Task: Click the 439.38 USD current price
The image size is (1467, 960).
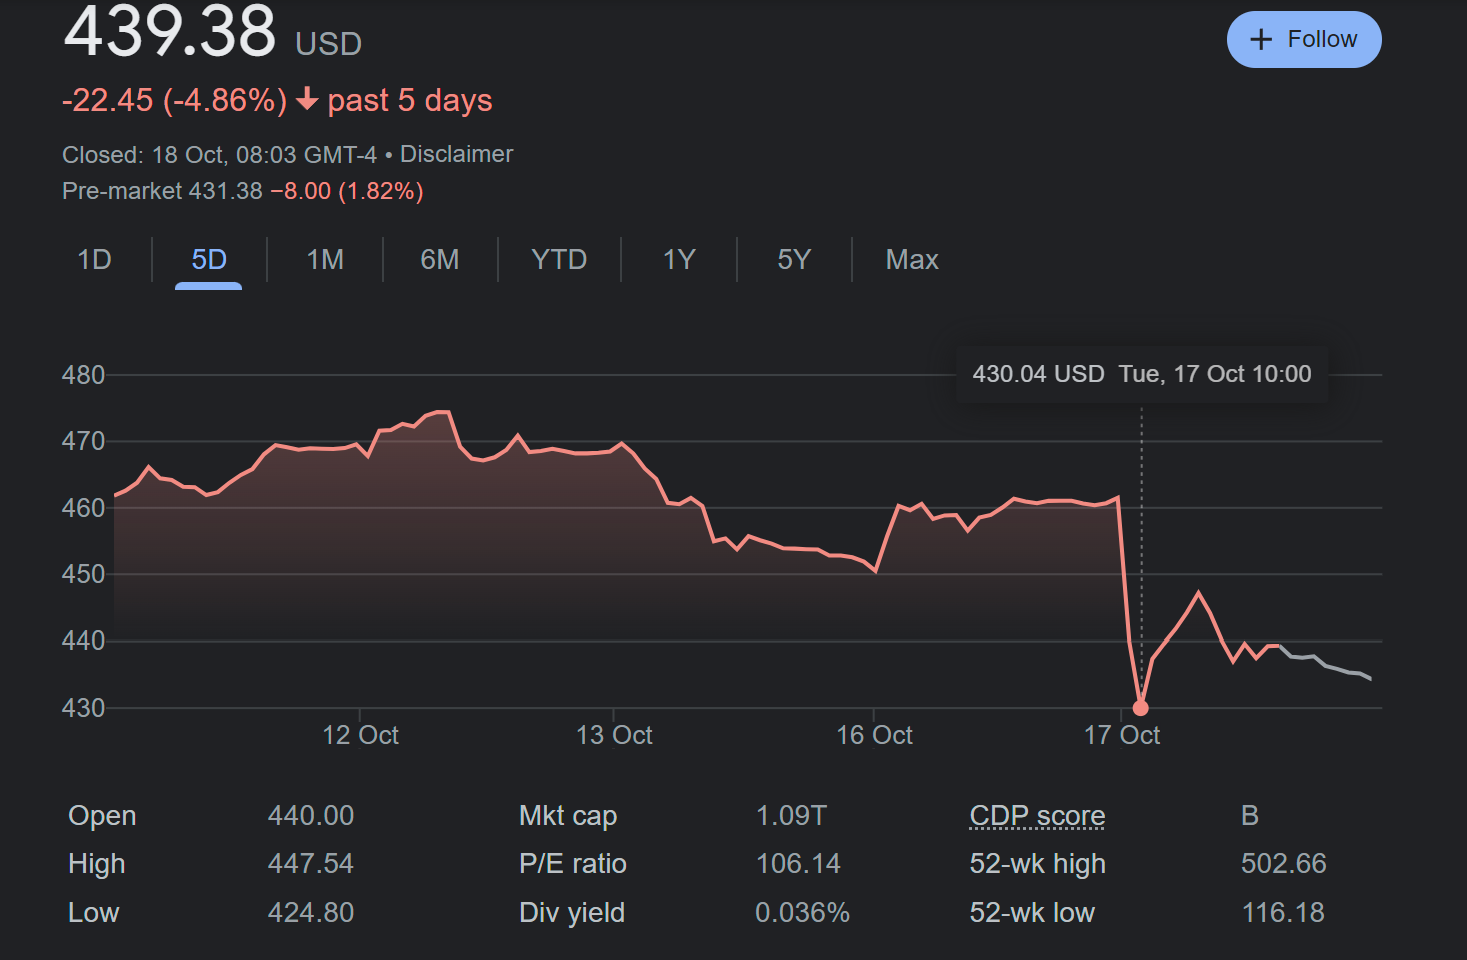Action: pyautogui.click(x=170, y=32)
